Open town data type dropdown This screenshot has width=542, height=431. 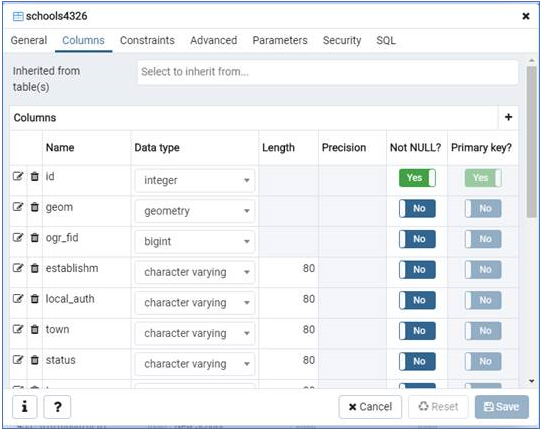[x=195, y=333]
